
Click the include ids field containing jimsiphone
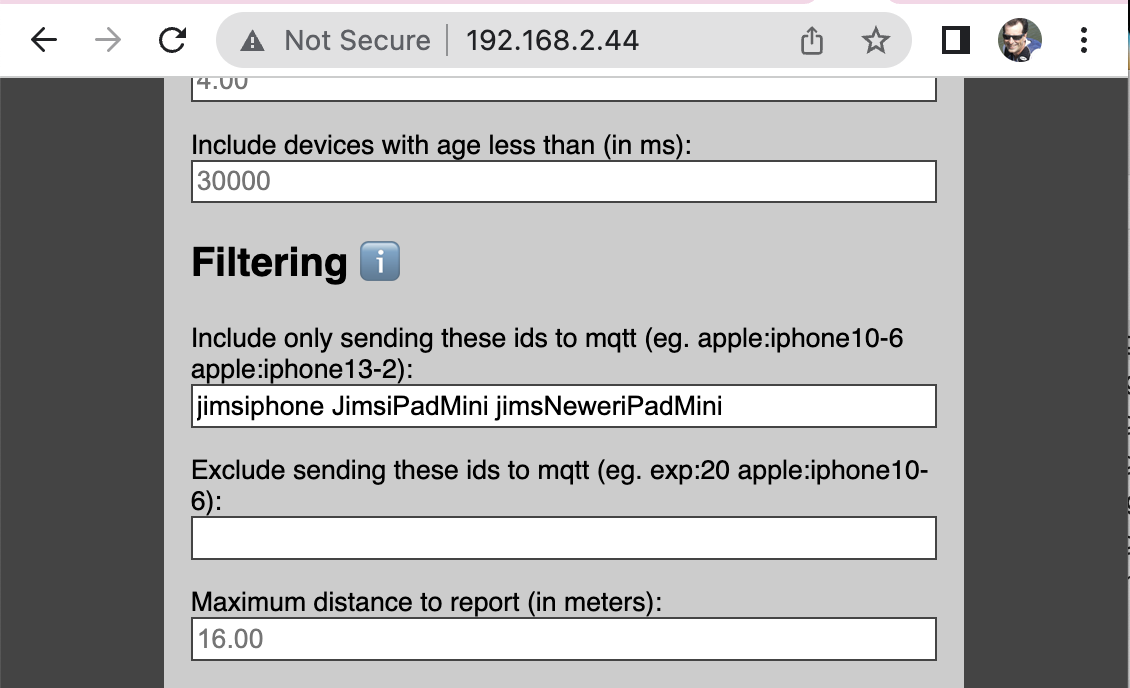coord(563,406)
